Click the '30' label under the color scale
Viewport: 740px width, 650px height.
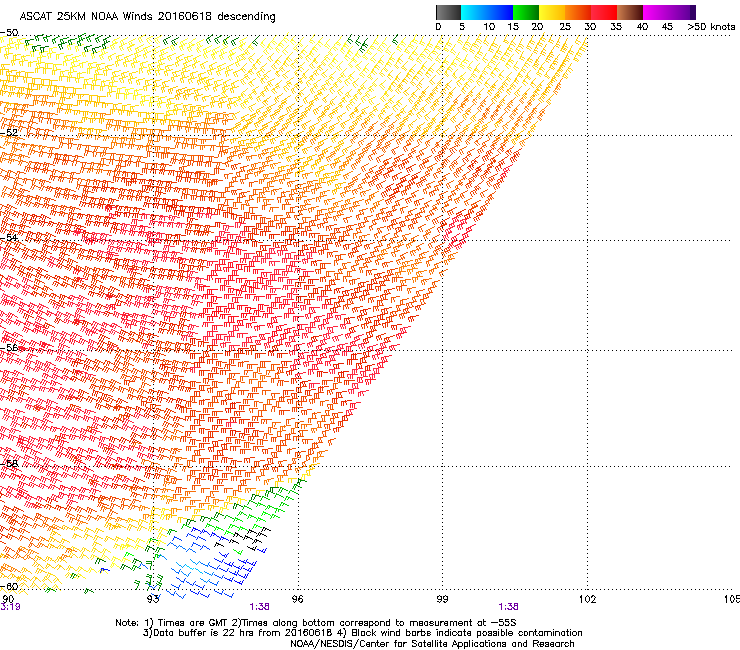coord(590,27)
